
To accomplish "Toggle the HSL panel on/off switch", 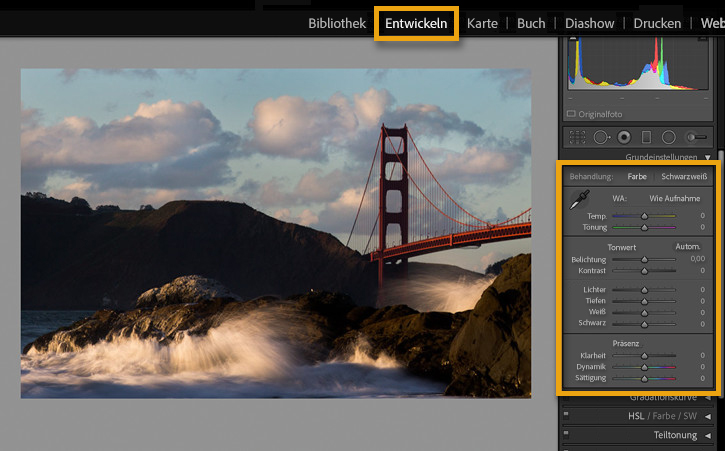I will [566, 414].
